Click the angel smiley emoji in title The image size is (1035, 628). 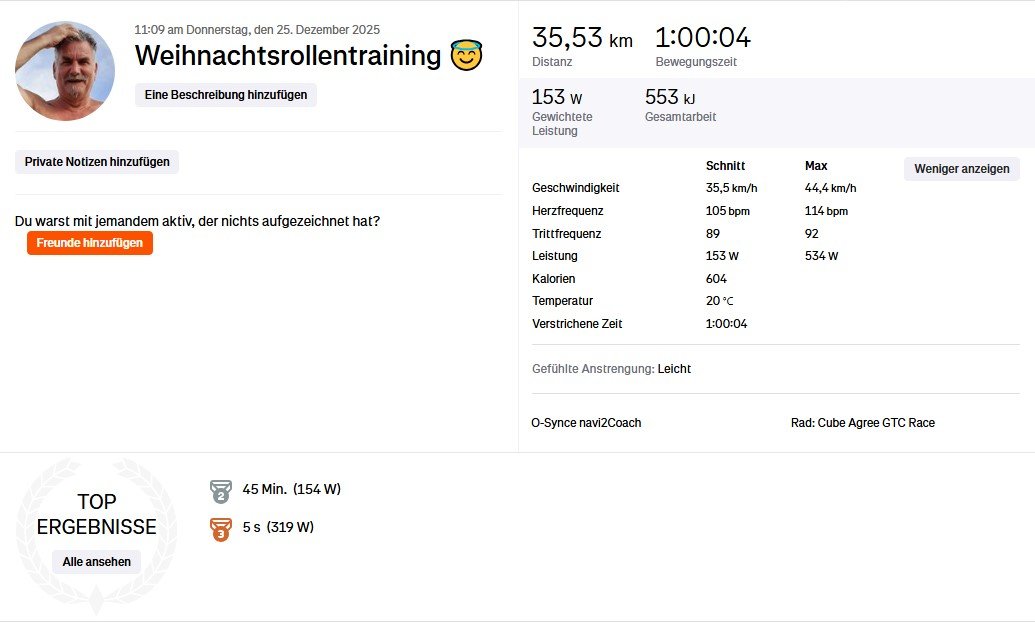[466, 55]
